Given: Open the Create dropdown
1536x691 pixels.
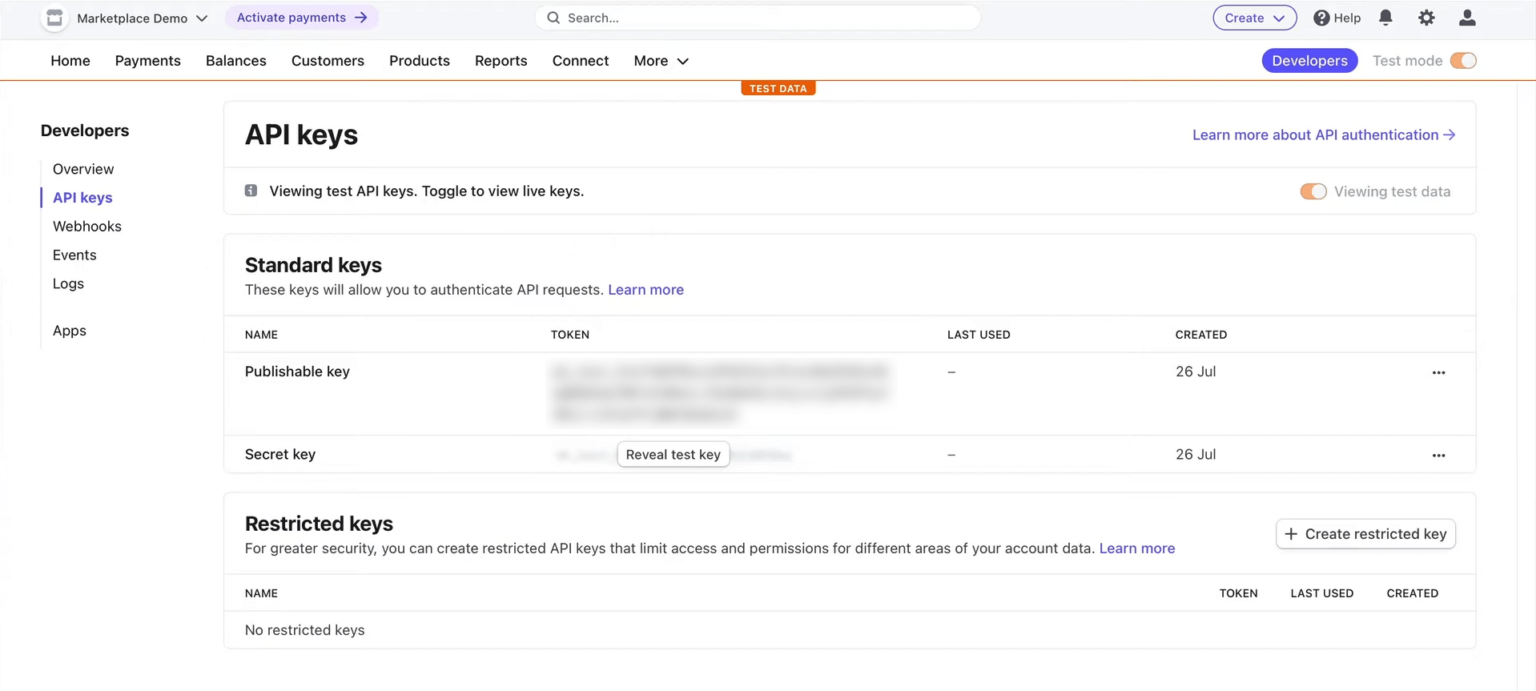Looking at the screenshot, I should (x=1254, y=17).
